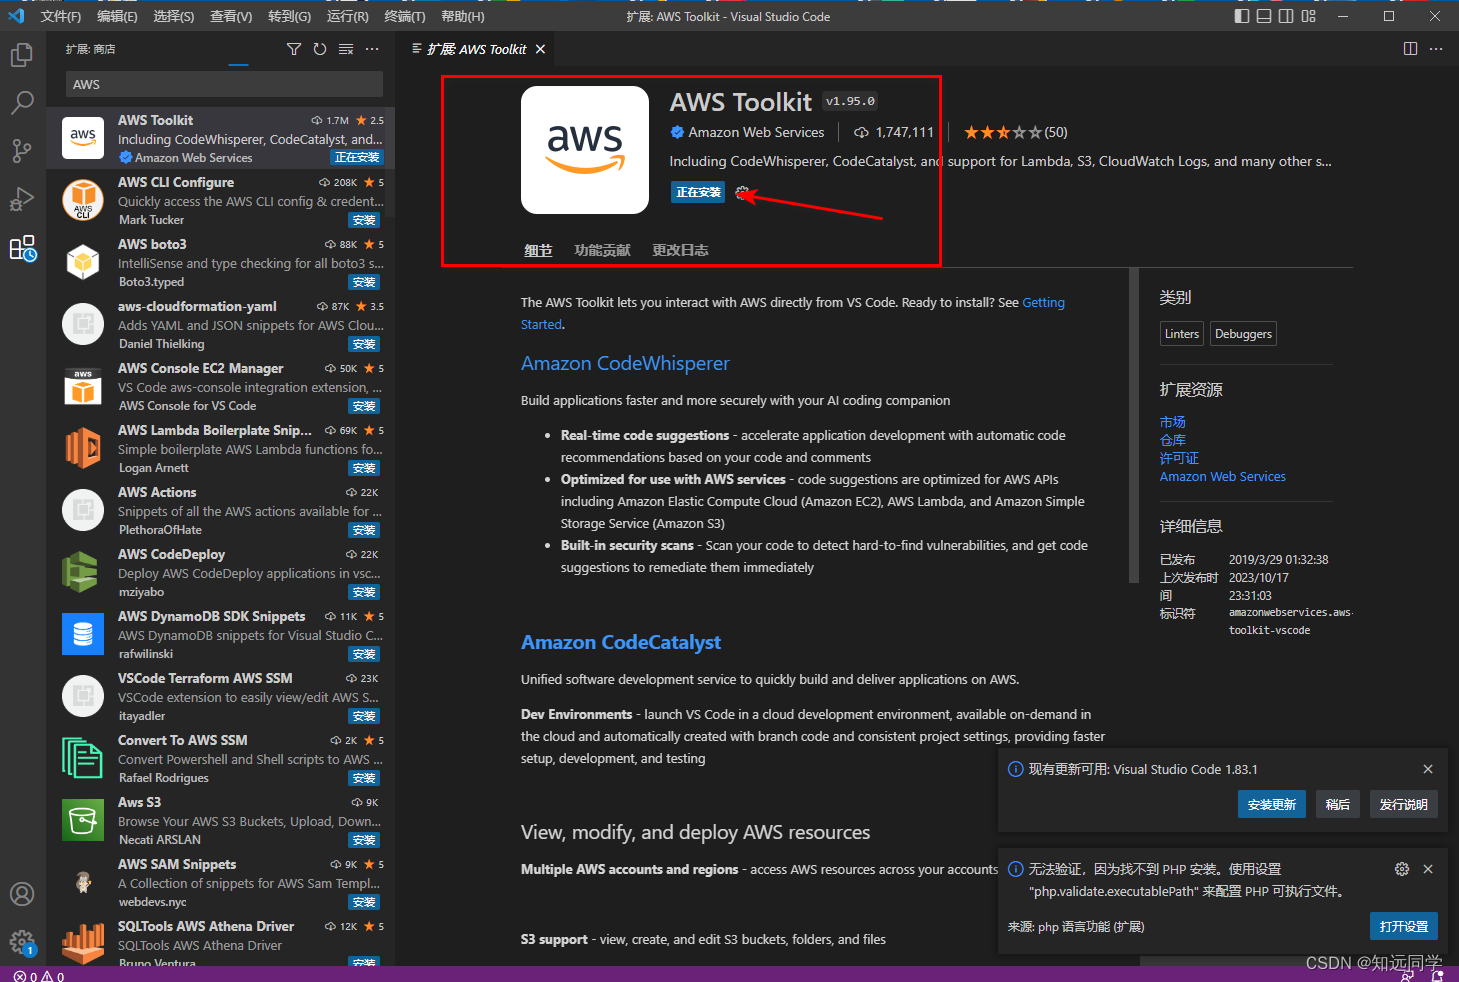Open the 转到(G) menu
This screenshot has width=1459, height=982.
coord(289,16)
